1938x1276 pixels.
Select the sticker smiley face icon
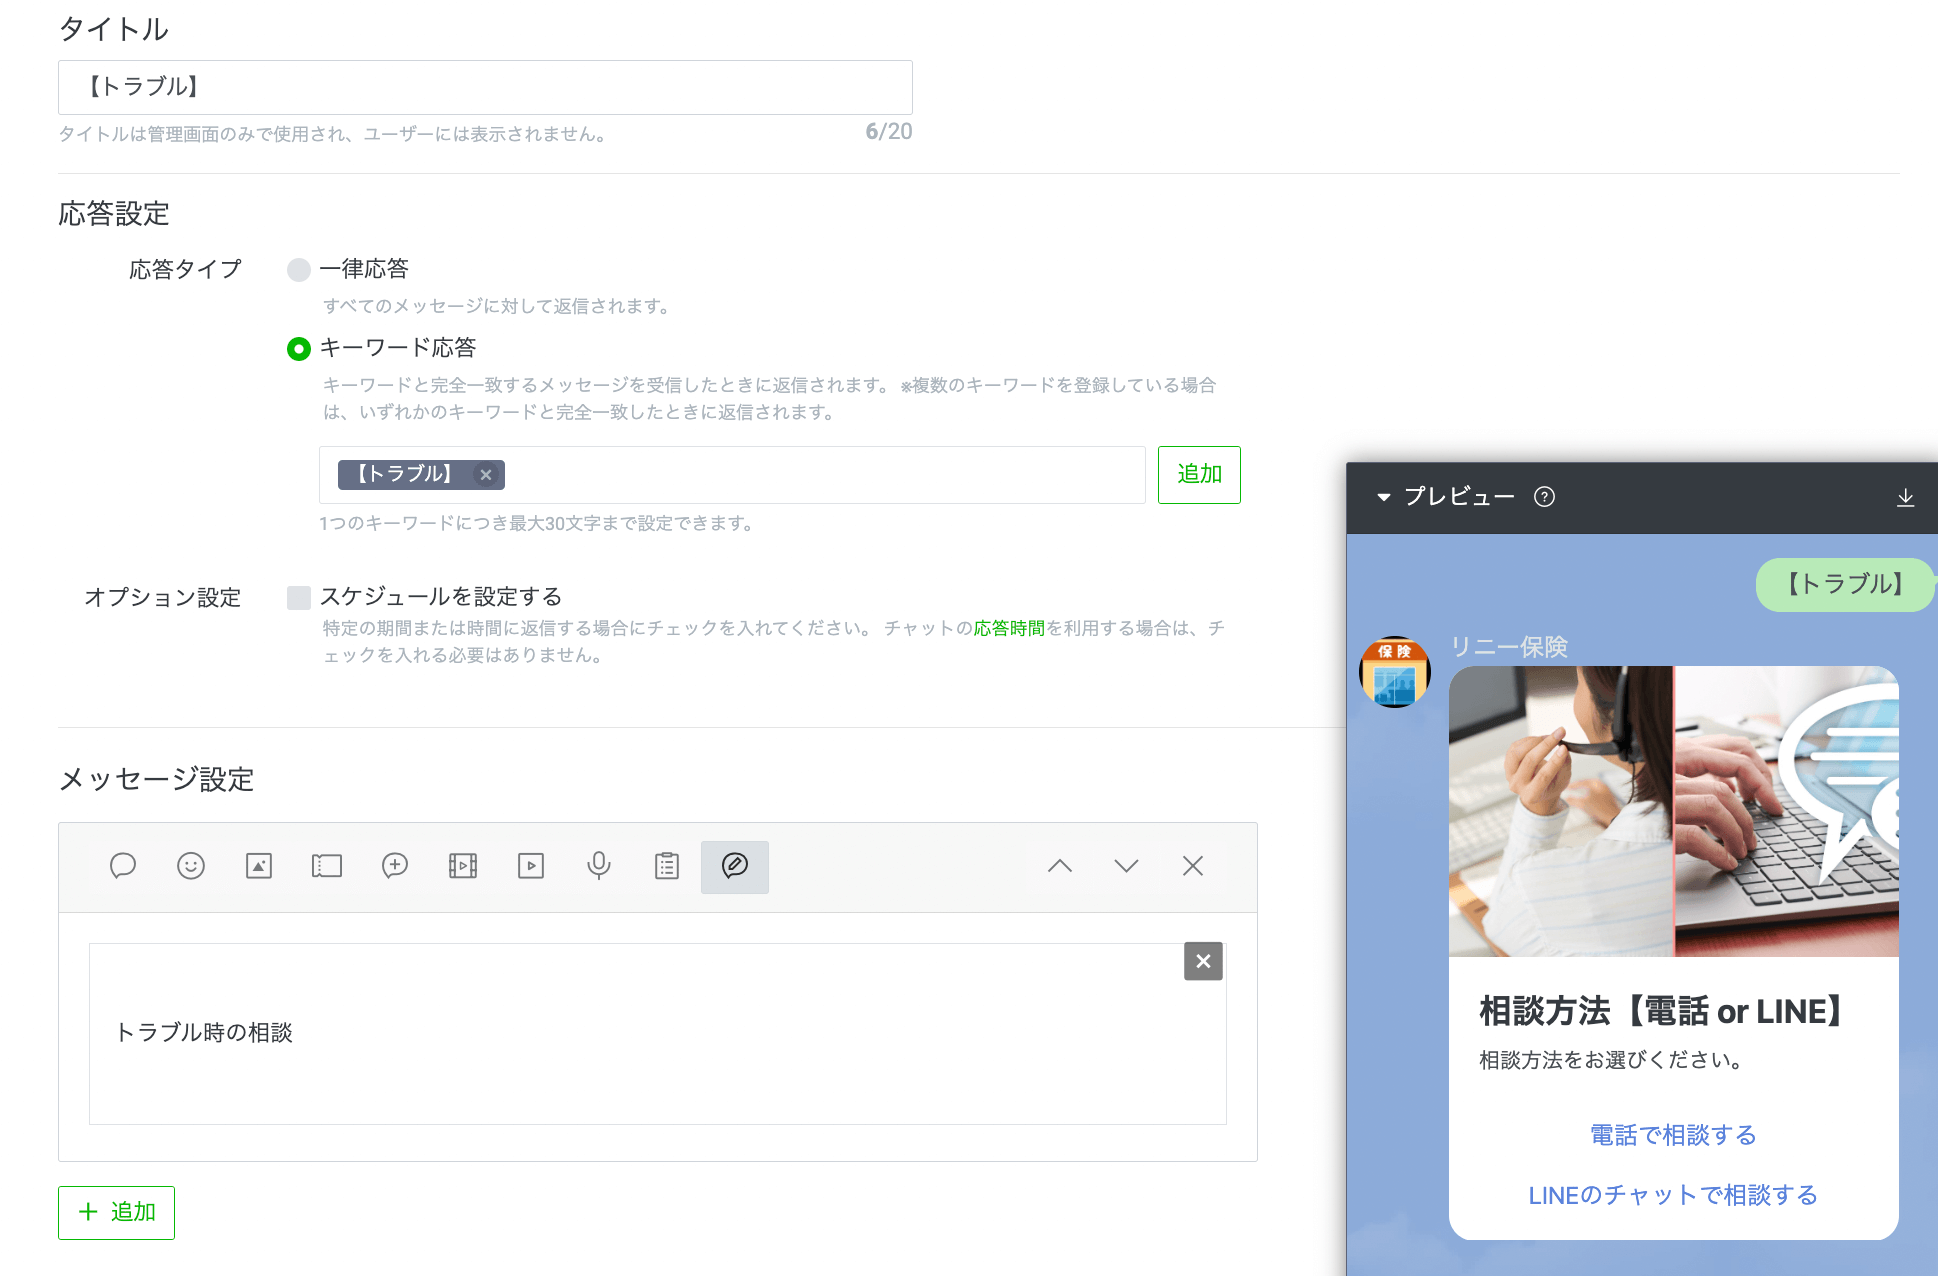(x=191, y=866)
